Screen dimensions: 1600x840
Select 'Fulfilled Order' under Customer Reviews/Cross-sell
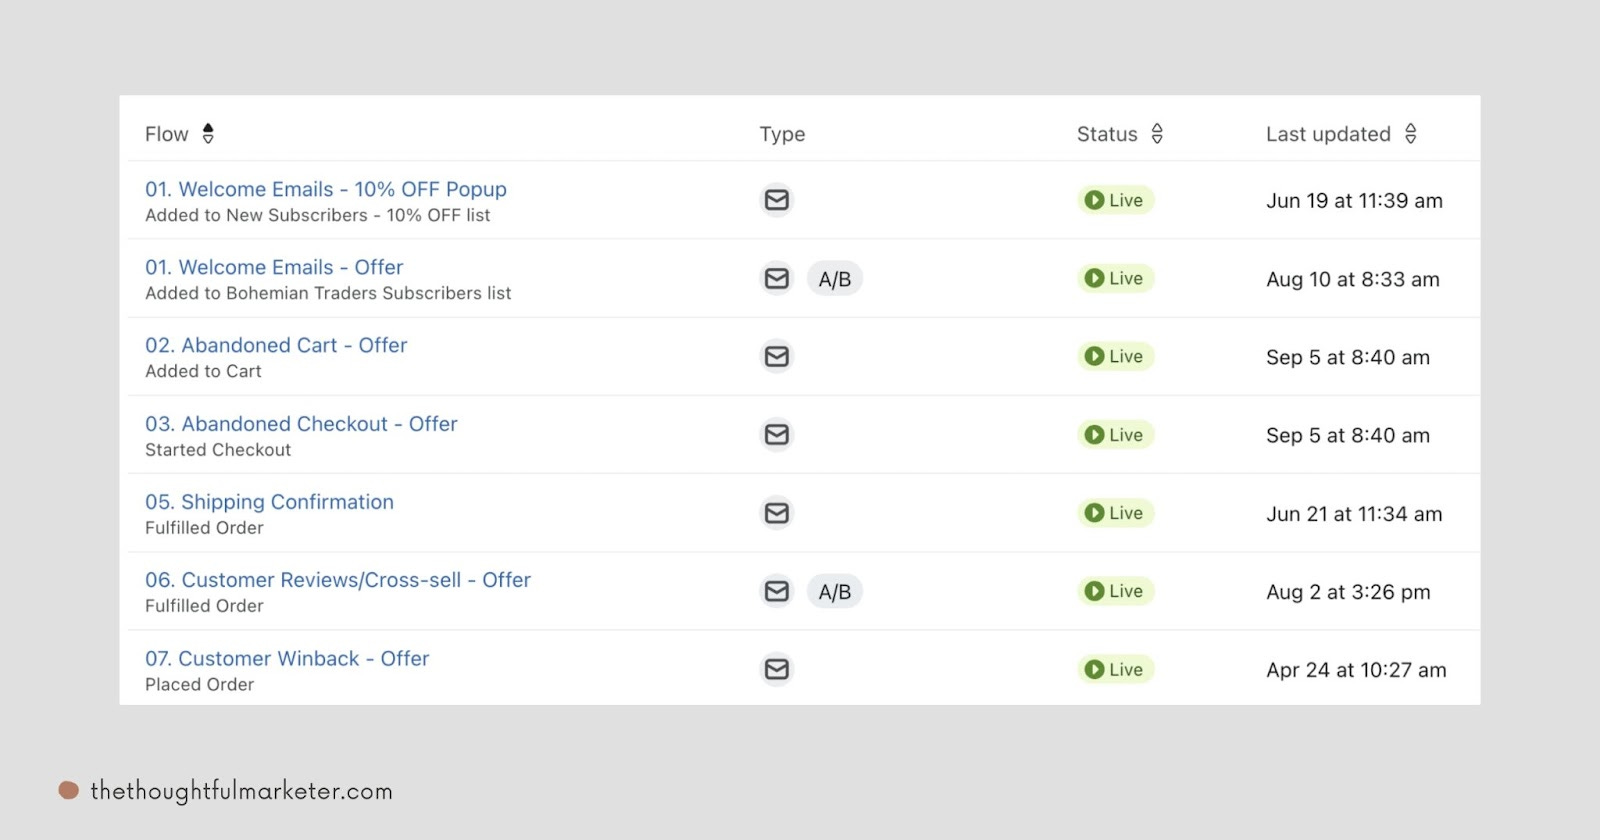pos(204,606)
